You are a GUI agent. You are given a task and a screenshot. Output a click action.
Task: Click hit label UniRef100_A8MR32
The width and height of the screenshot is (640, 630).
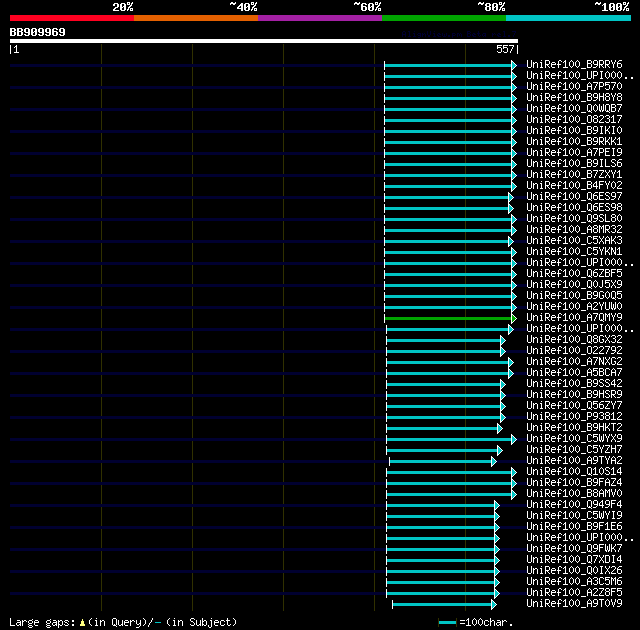pos(574,230)
